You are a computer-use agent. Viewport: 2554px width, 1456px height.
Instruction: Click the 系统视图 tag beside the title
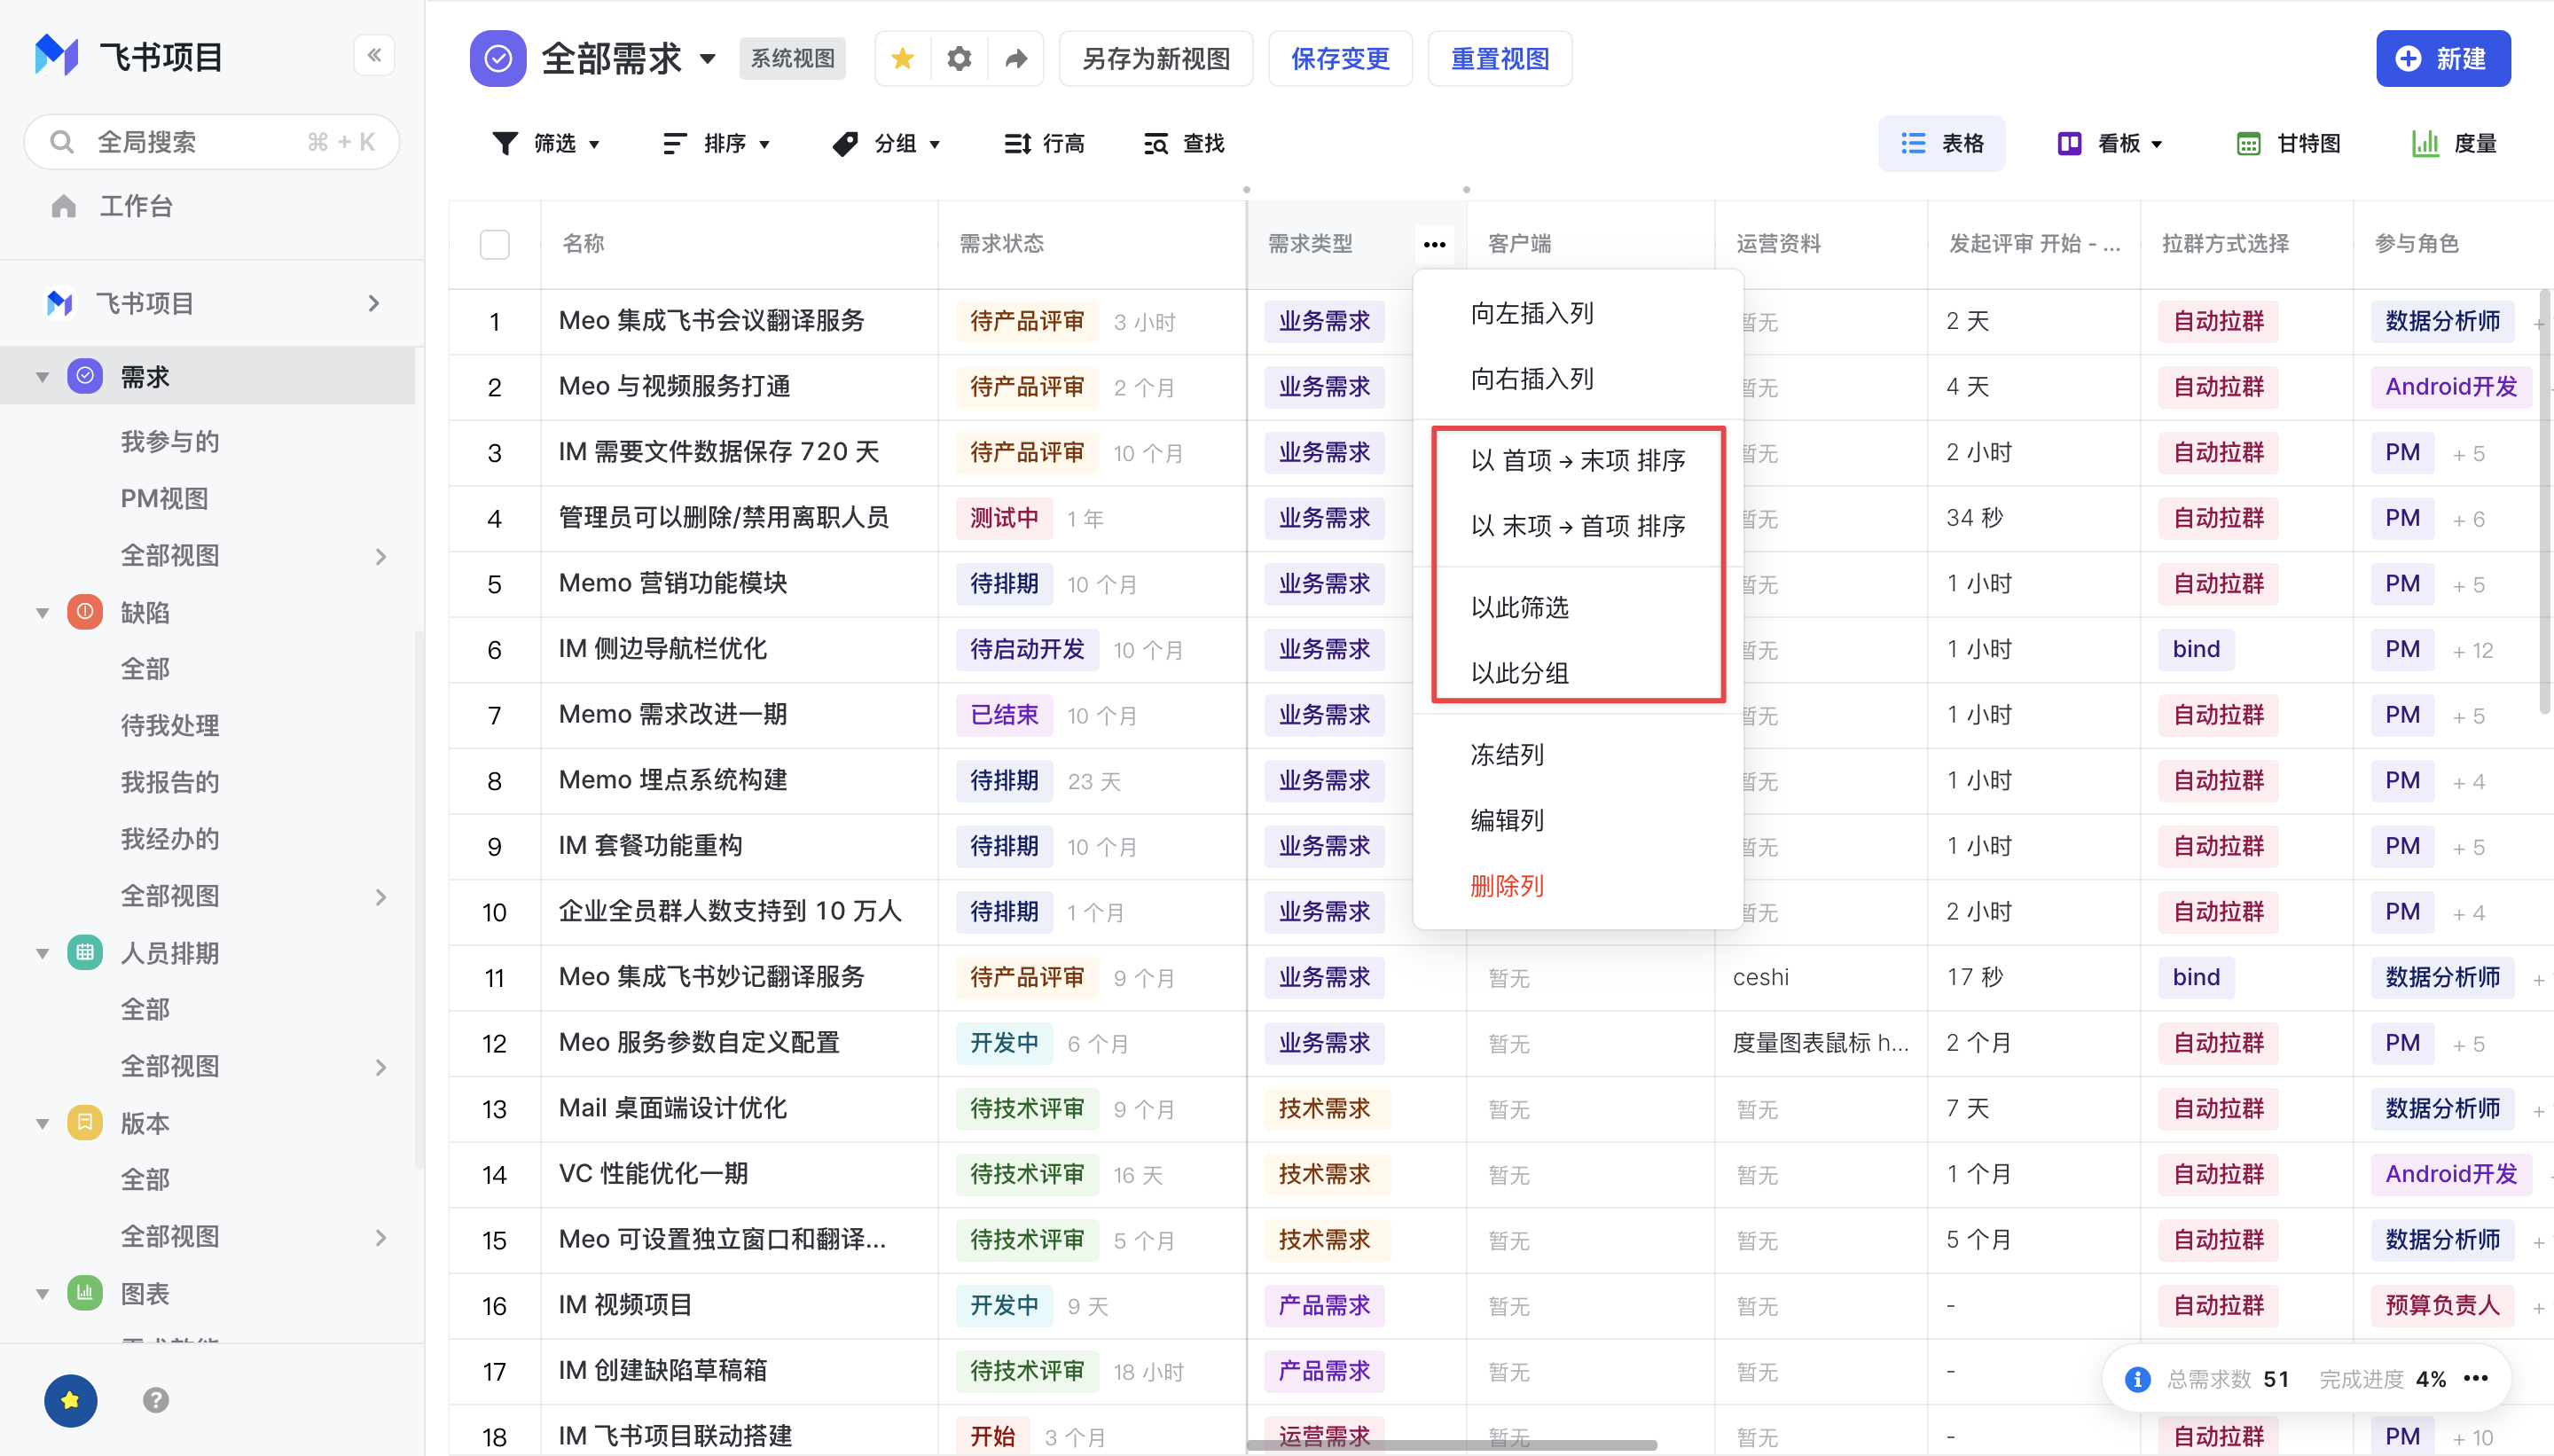(793, 59)
